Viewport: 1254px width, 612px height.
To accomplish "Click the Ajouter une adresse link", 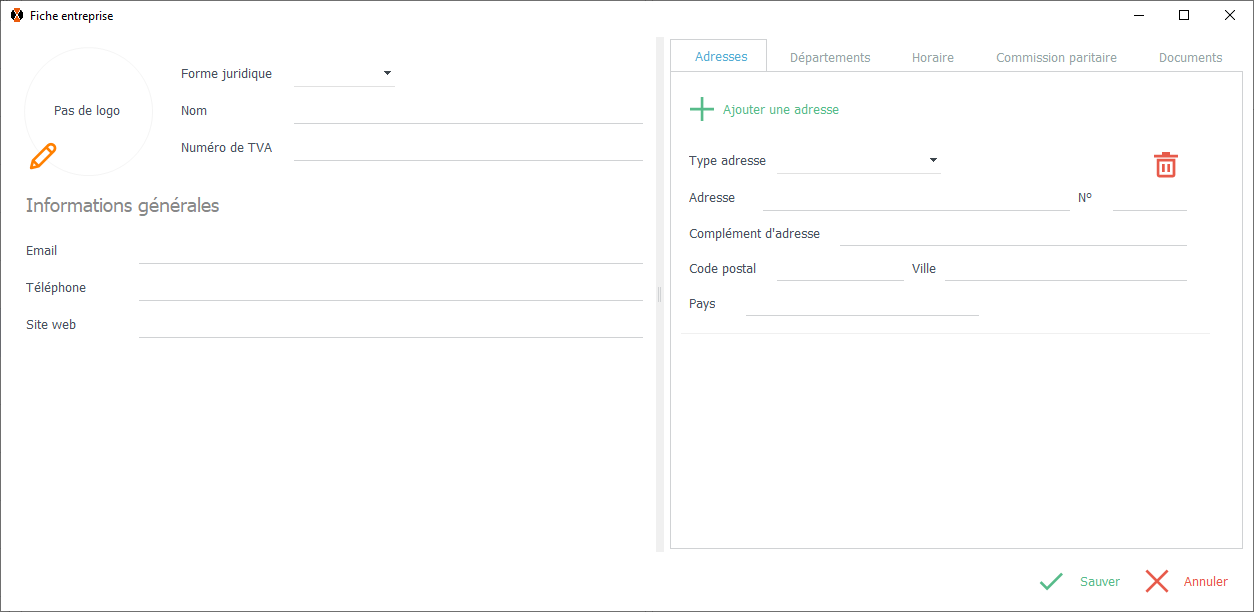I will tap(780, 110).
